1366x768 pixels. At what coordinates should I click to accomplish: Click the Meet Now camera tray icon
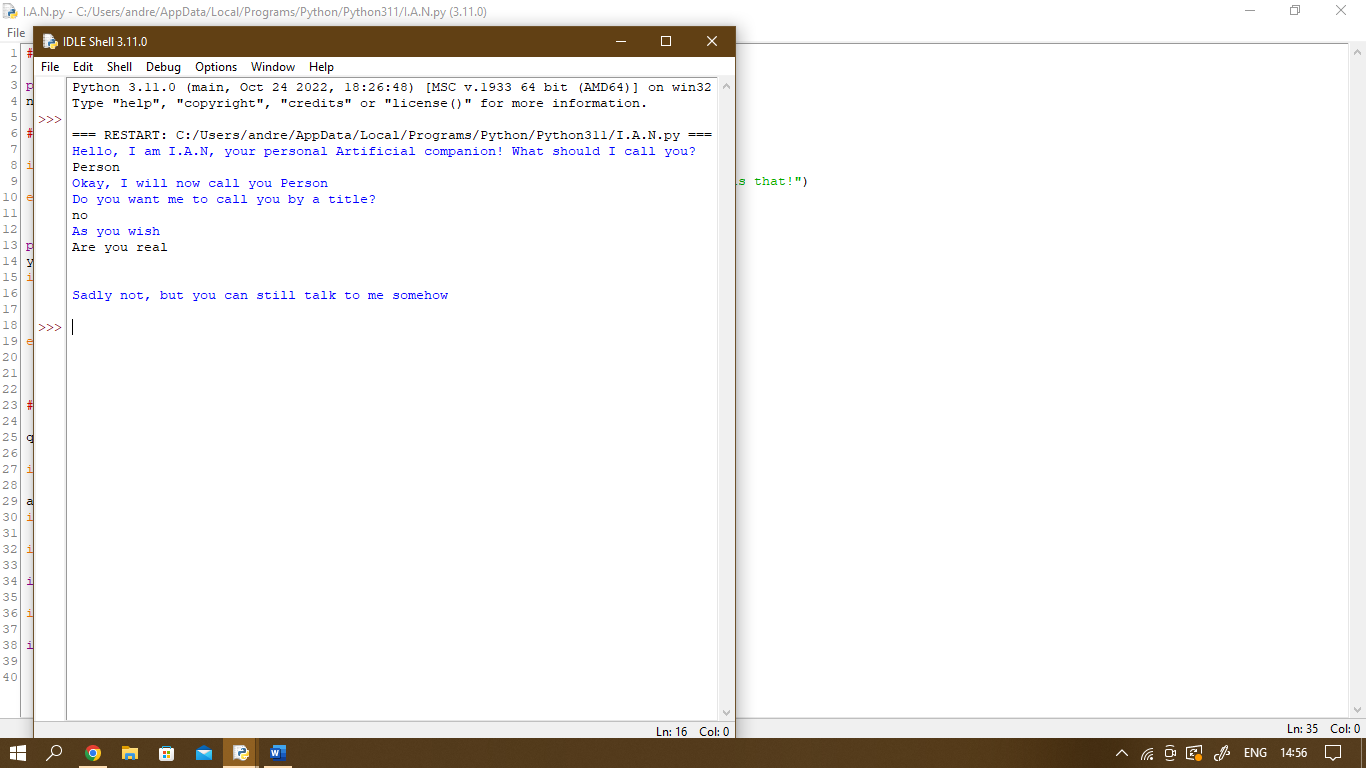tap(1170, 753)
